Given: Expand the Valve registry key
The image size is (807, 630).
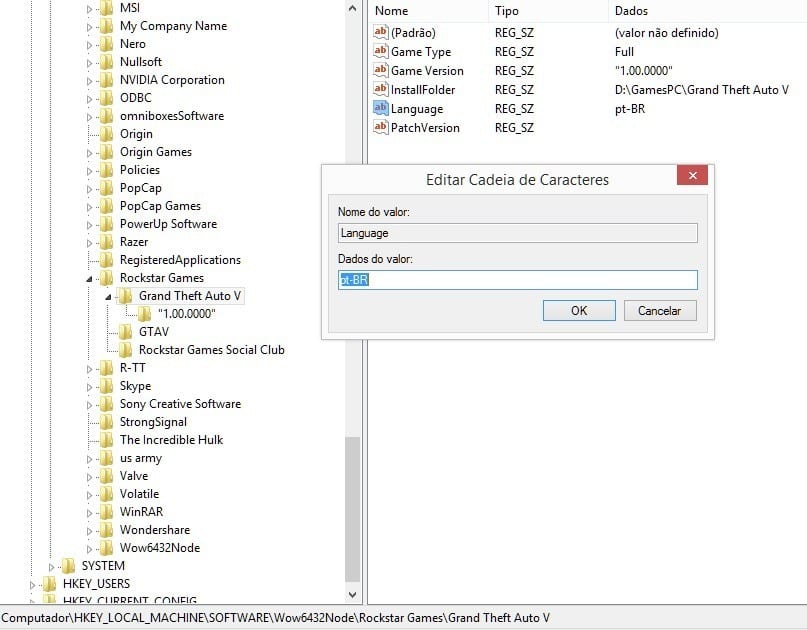Looking at the screenshot, I should pos(90,476).
